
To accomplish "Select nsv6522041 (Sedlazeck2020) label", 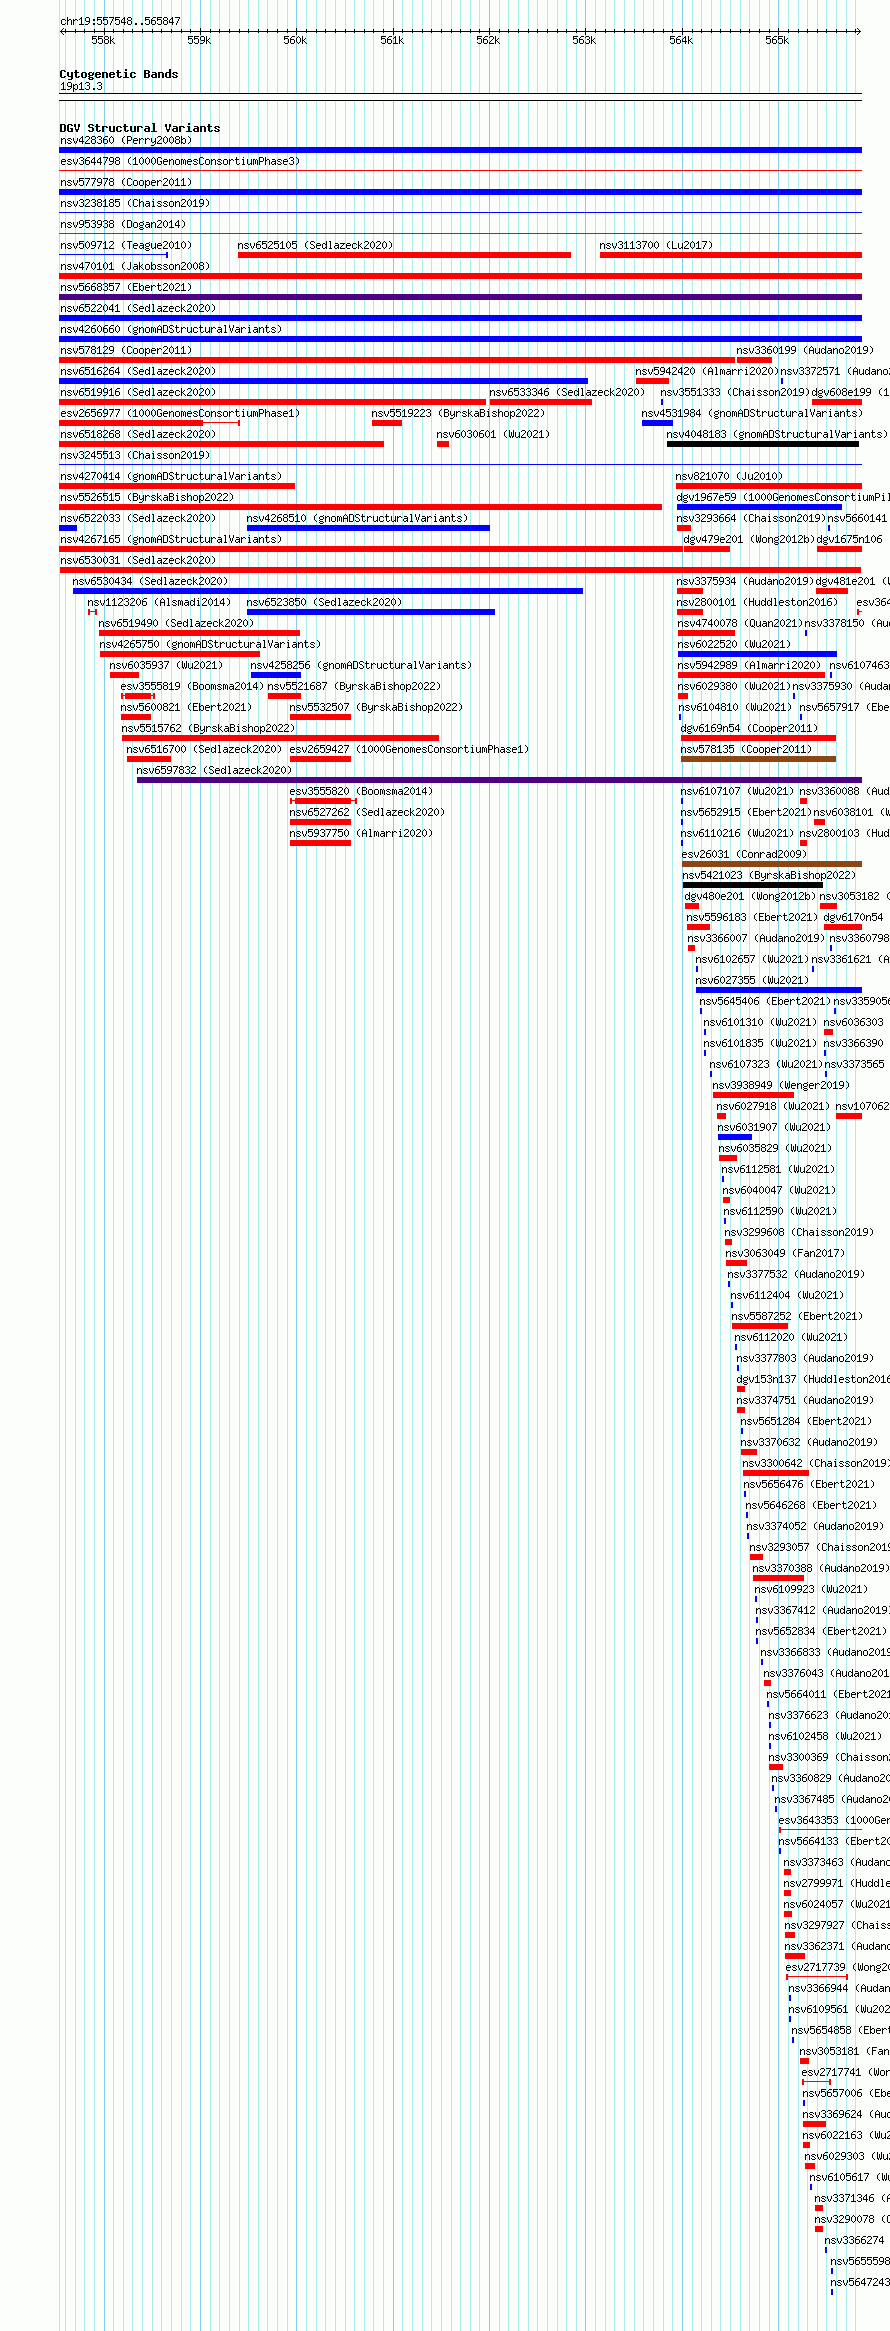I will click(x=138, y=309).
